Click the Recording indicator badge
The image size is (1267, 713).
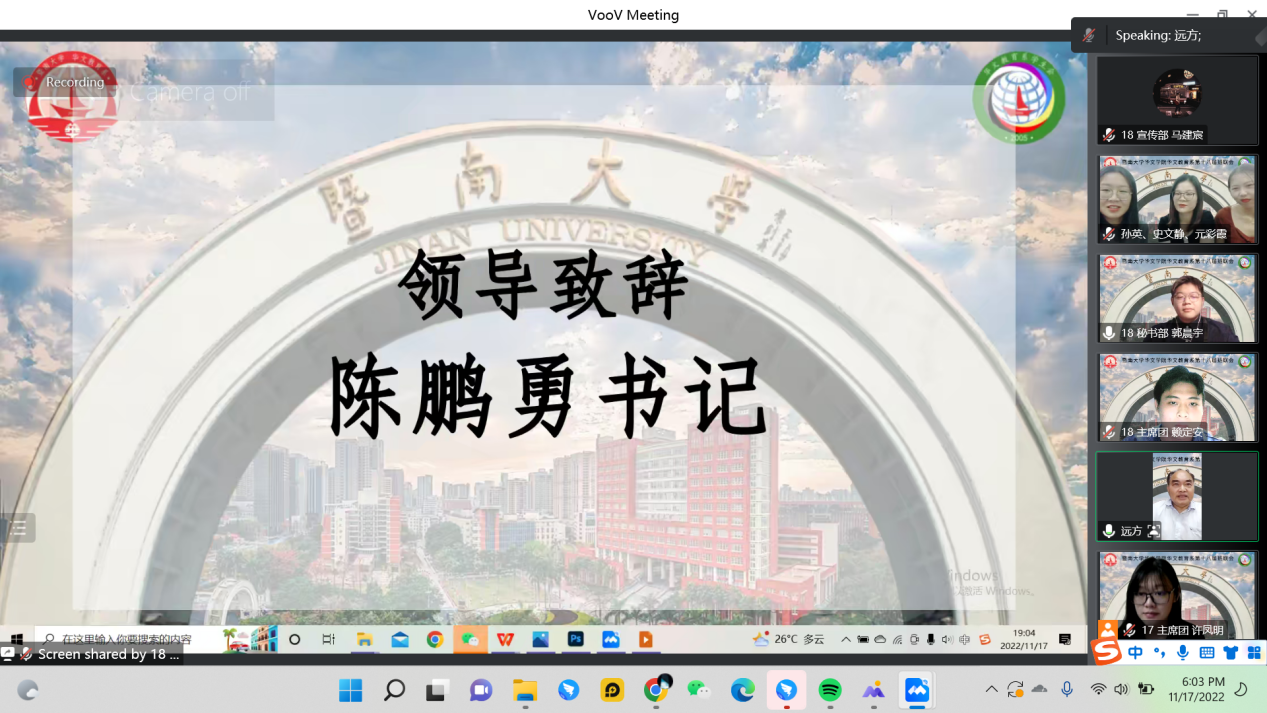click(x=65, y=82)
